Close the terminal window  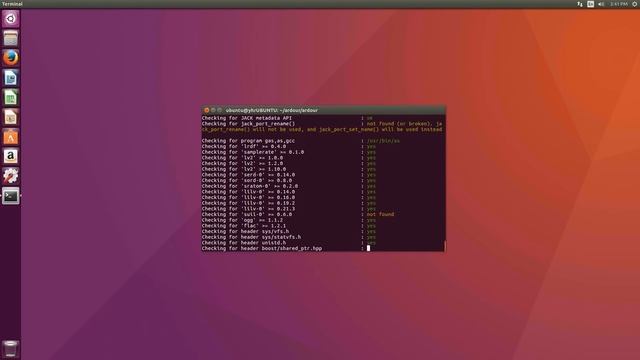[x=207, y=110]
